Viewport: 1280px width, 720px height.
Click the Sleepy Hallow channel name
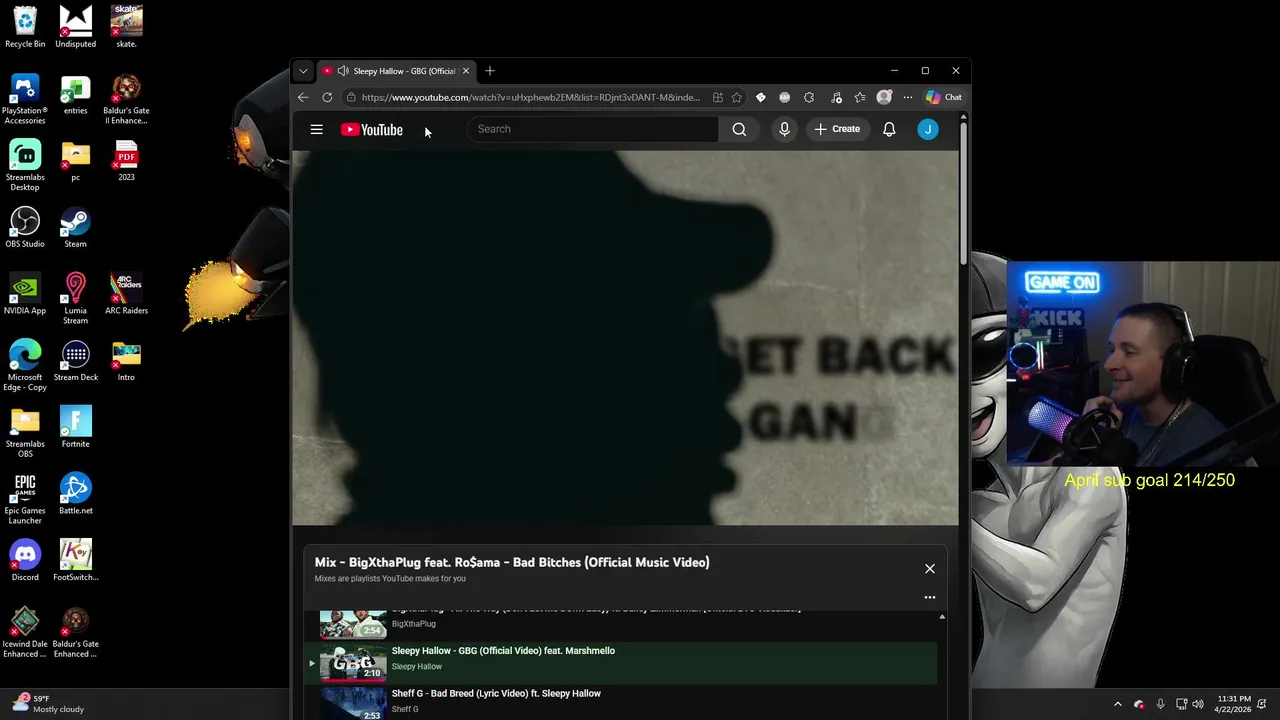[417, 667]
